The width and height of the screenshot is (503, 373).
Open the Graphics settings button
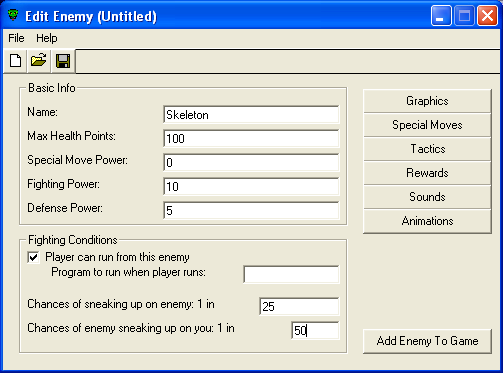click(427, 101)
